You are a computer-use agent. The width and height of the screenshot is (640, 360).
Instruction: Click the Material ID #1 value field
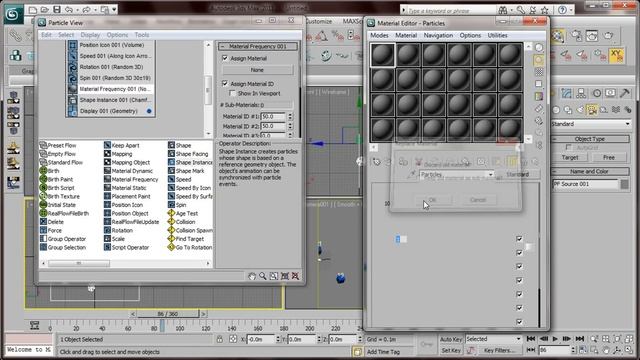(273, 116)
